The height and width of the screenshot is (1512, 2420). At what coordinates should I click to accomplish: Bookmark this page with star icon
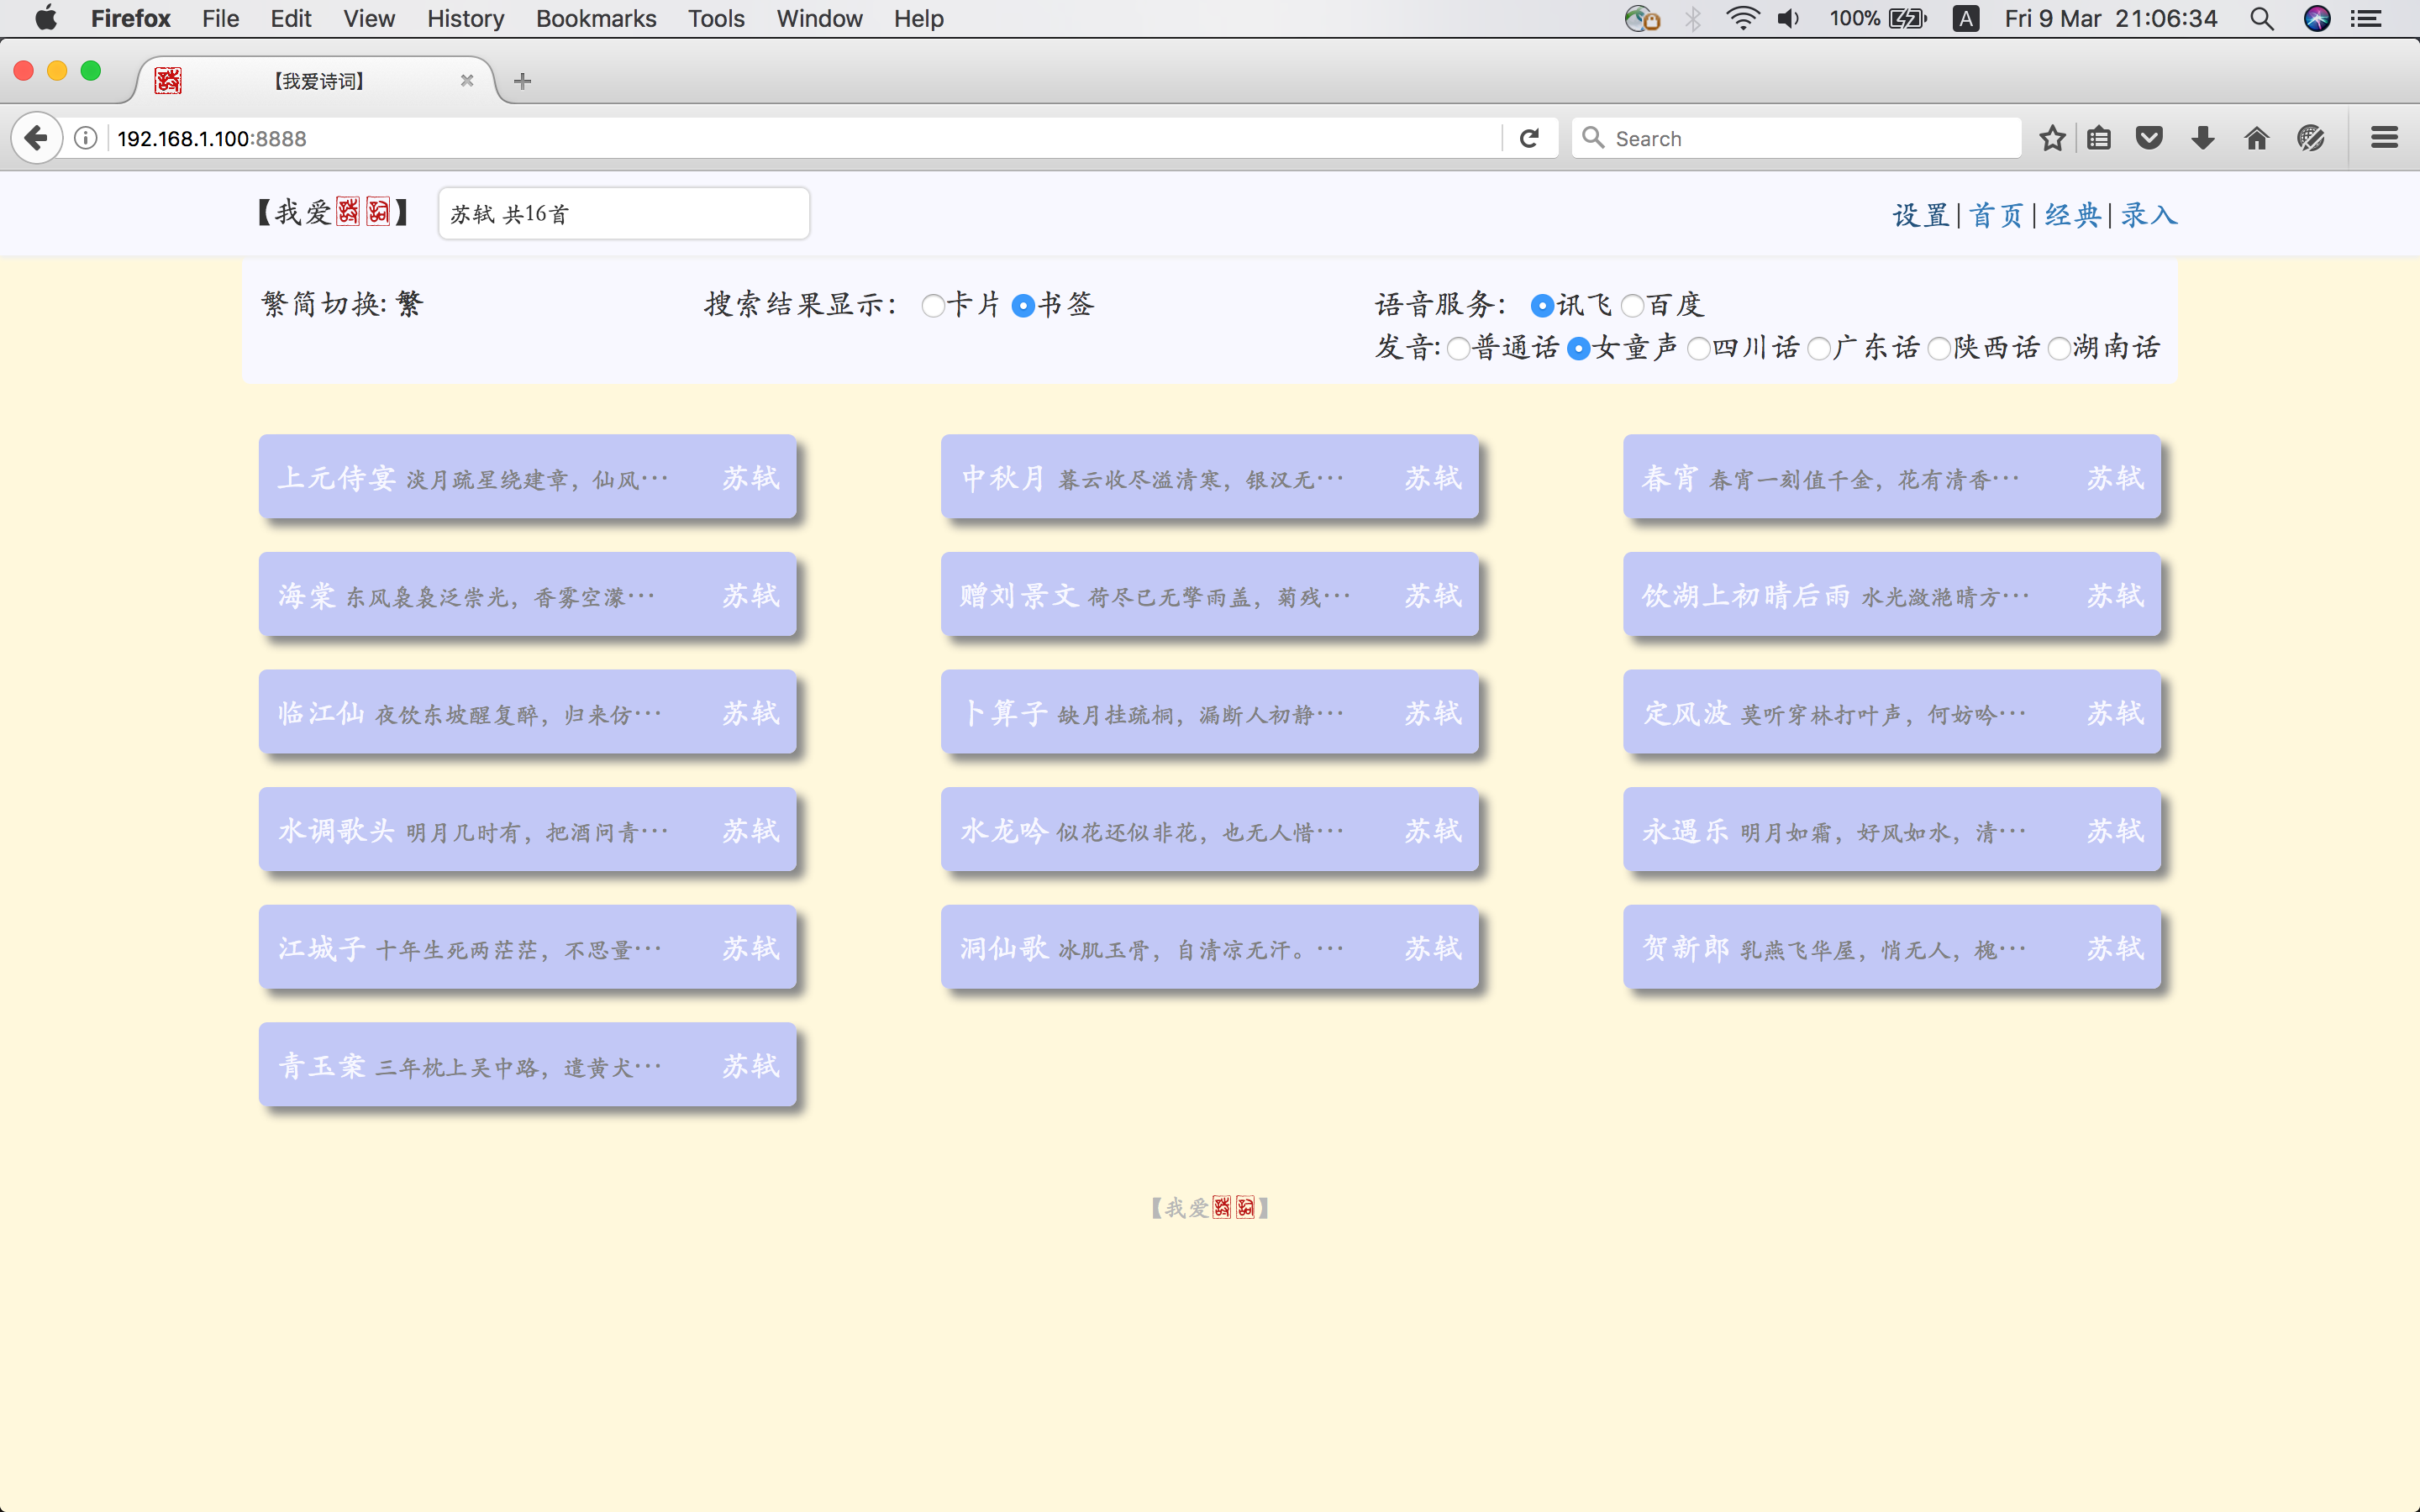tap(2052, 138)
